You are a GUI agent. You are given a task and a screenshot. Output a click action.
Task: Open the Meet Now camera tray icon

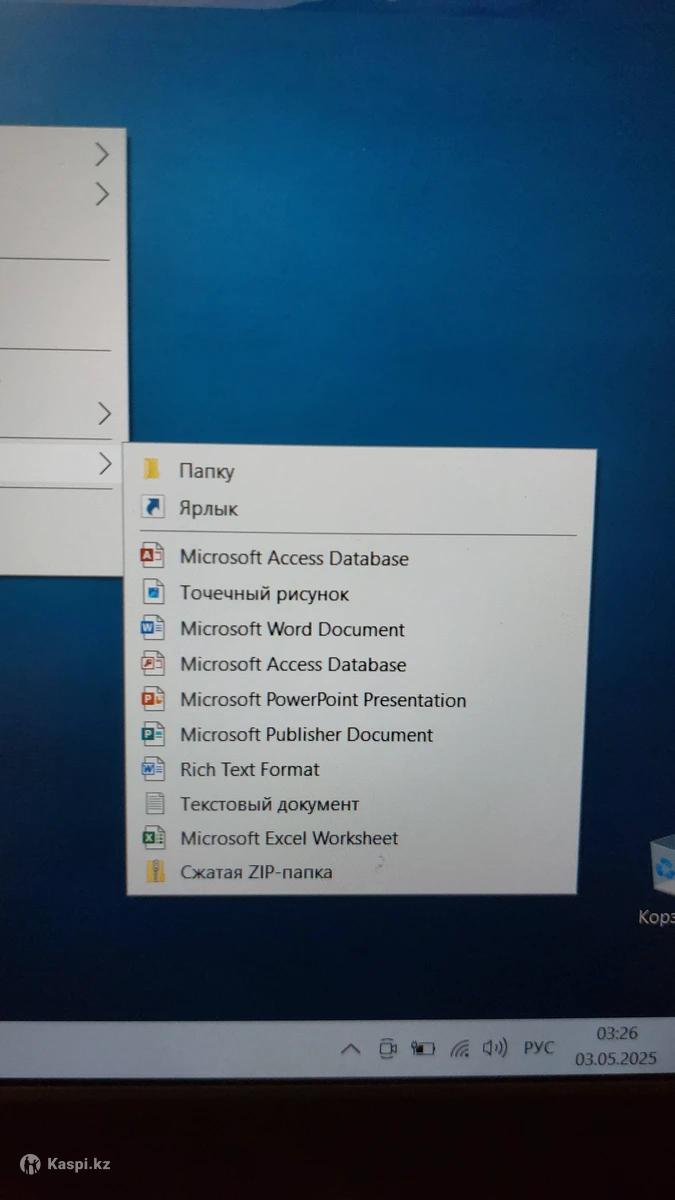(388, 1049)
